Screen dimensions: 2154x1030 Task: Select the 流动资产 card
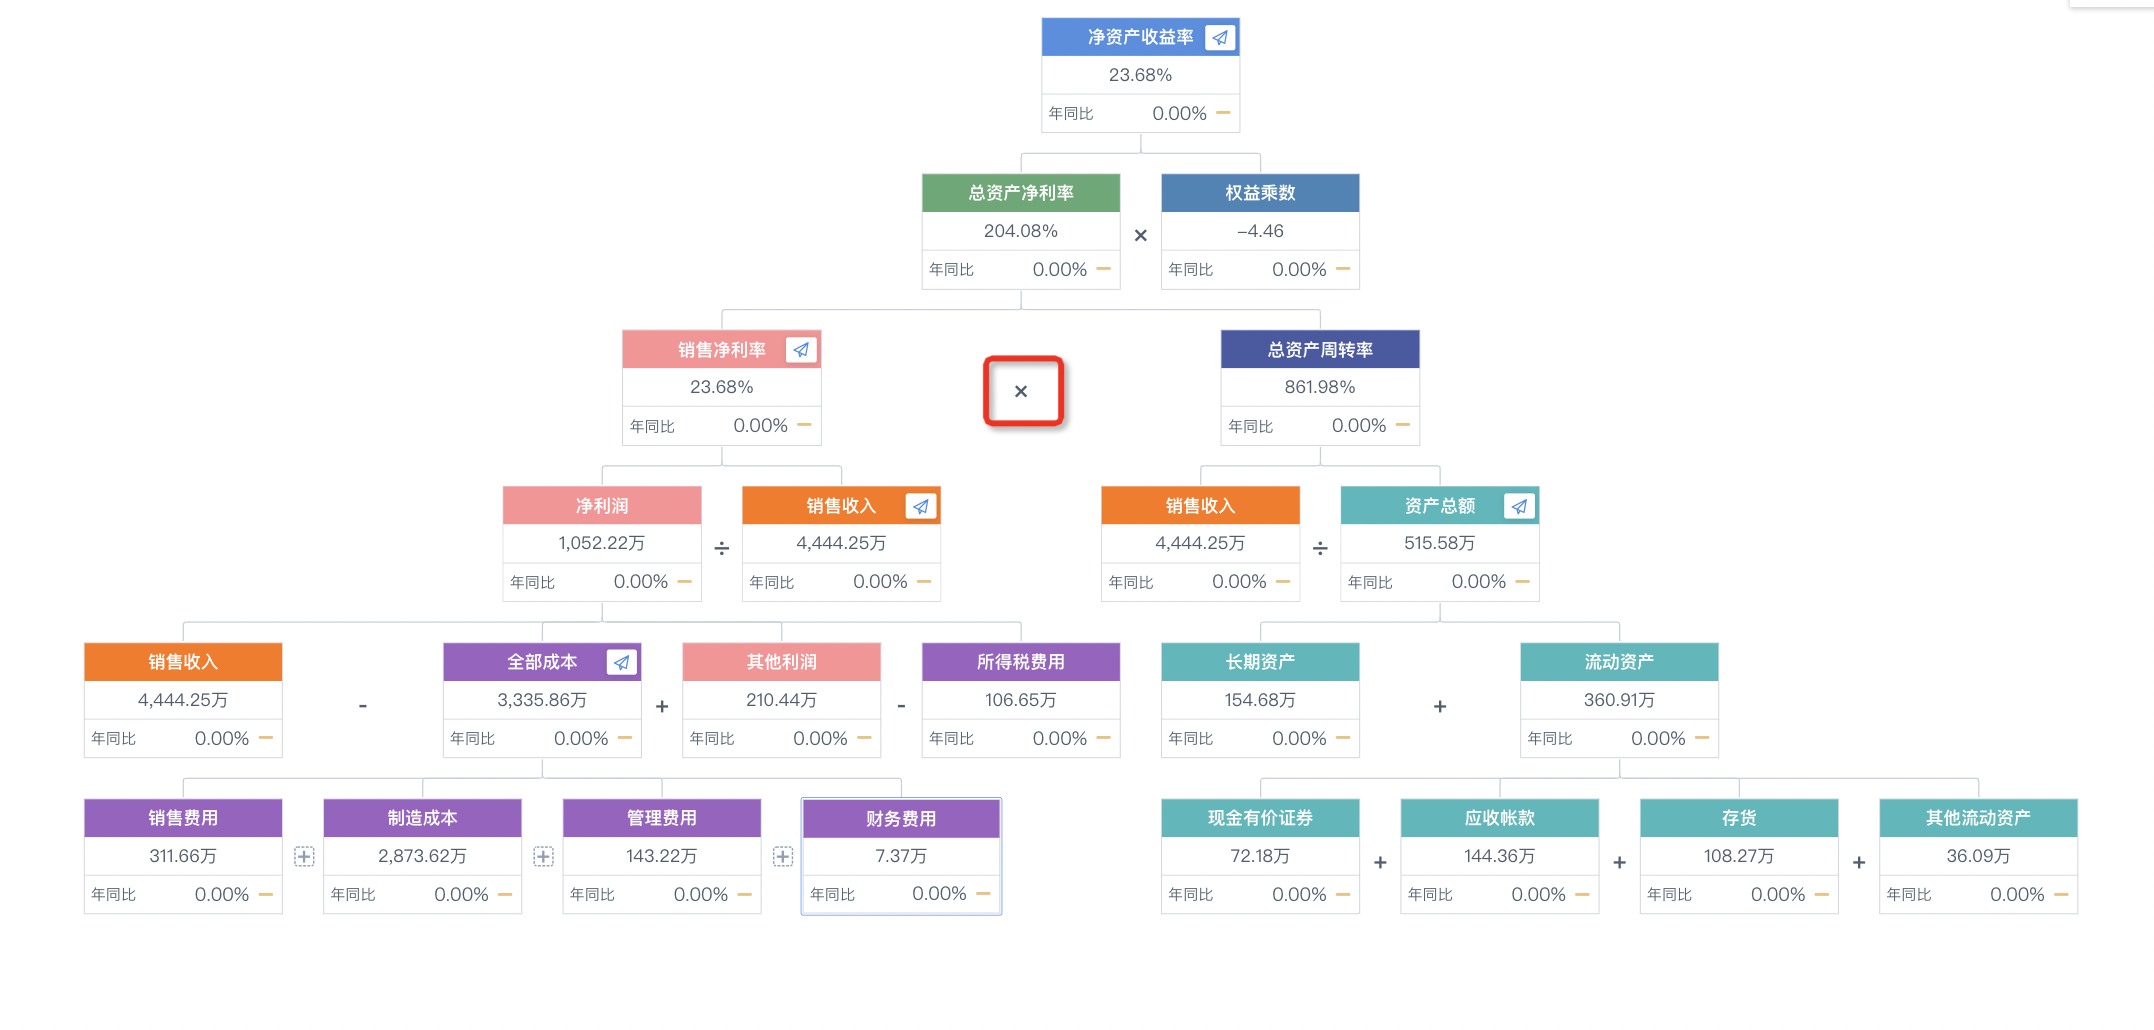[1619, 700]
